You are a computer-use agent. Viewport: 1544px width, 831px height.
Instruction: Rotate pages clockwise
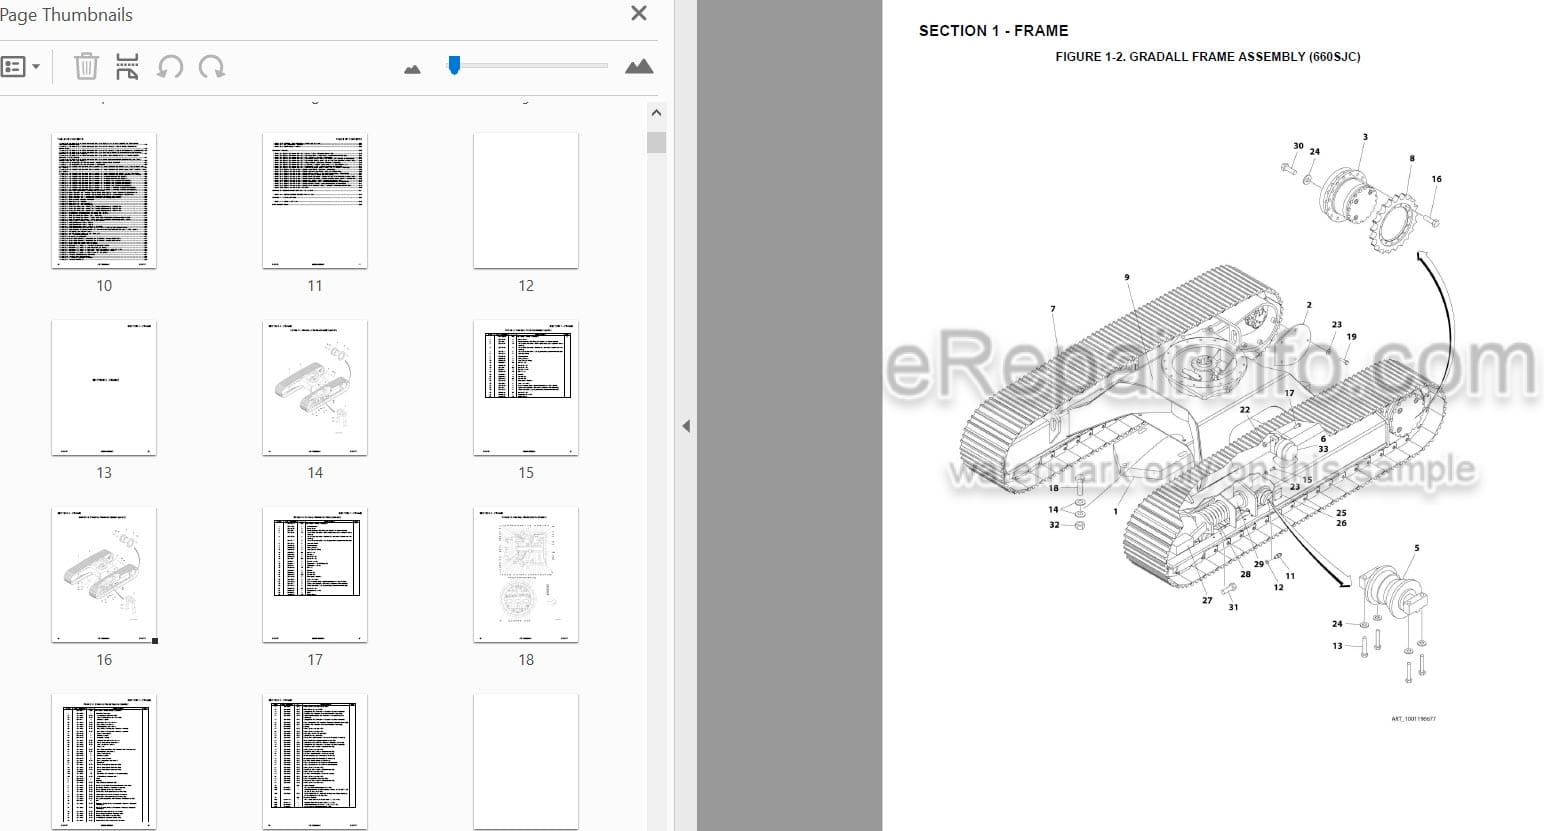[211, 67]
